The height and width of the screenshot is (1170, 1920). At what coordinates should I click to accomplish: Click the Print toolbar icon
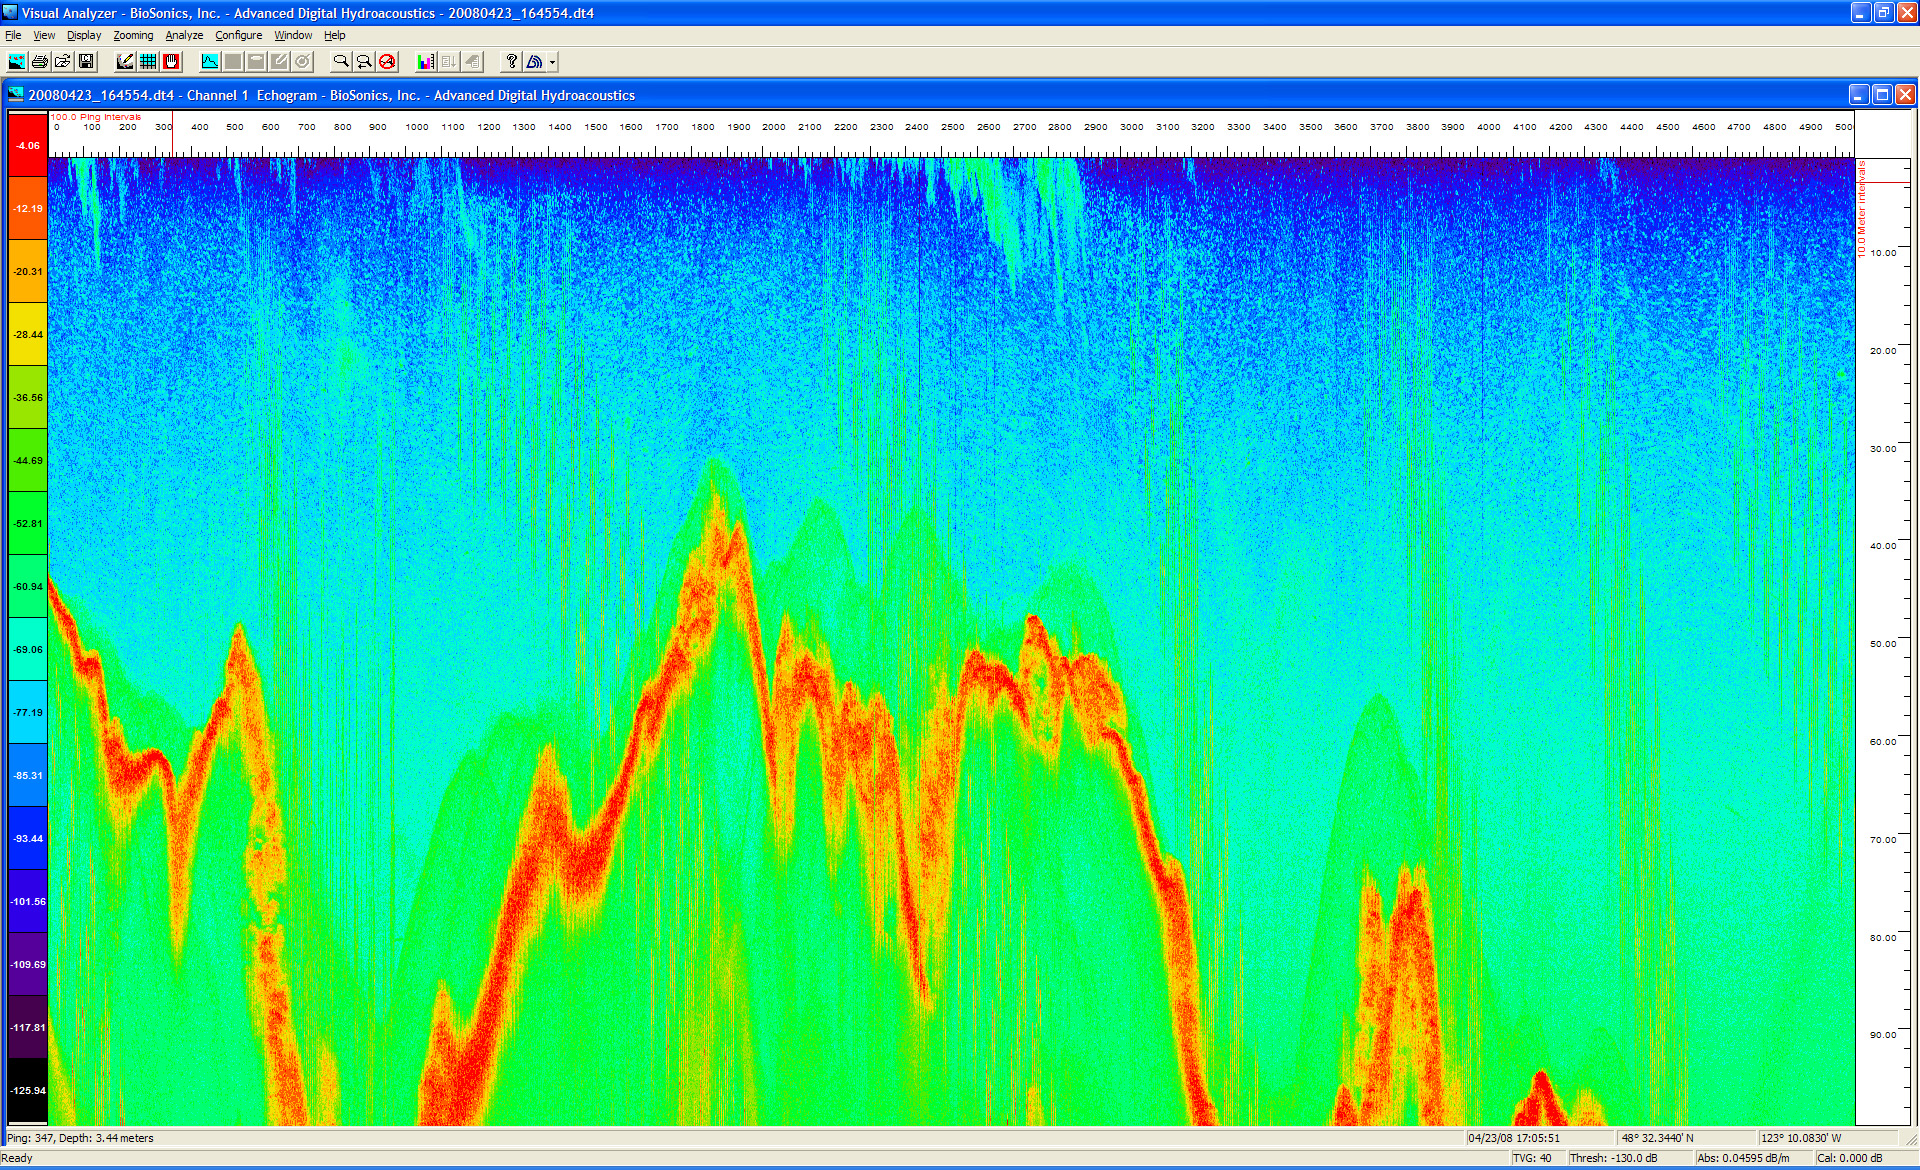(40, 62)
